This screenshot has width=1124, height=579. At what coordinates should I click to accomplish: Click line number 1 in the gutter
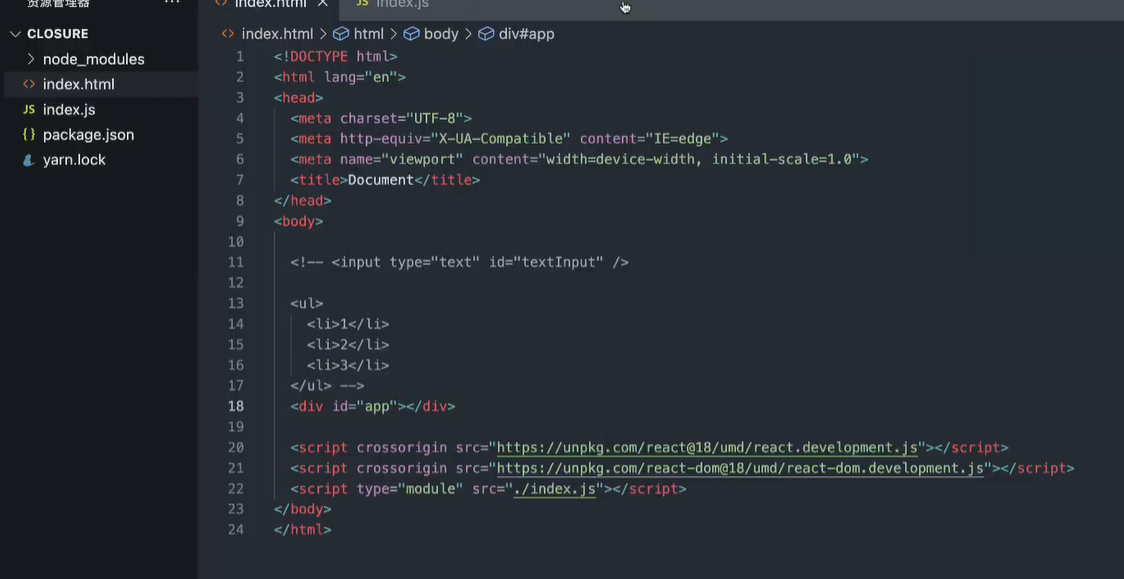pos(239,57)
